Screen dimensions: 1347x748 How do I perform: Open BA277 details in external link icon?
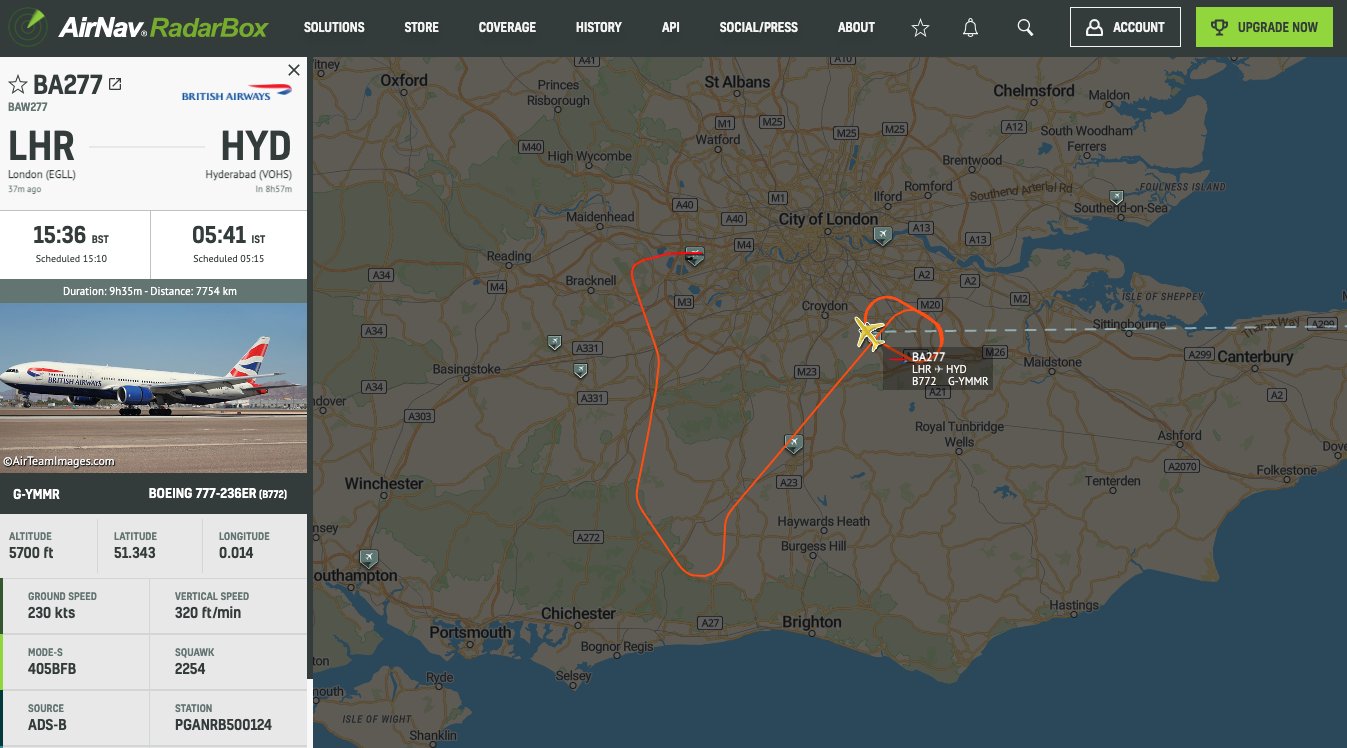pyautogui.click(x=115, y=84)
